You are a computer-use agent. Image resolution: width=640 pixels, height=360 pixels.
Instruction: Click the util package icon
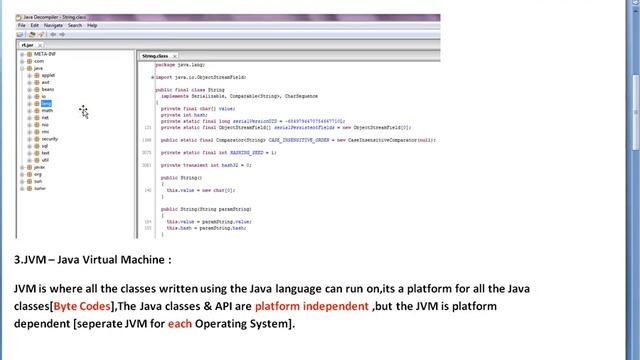click(37, 160)
